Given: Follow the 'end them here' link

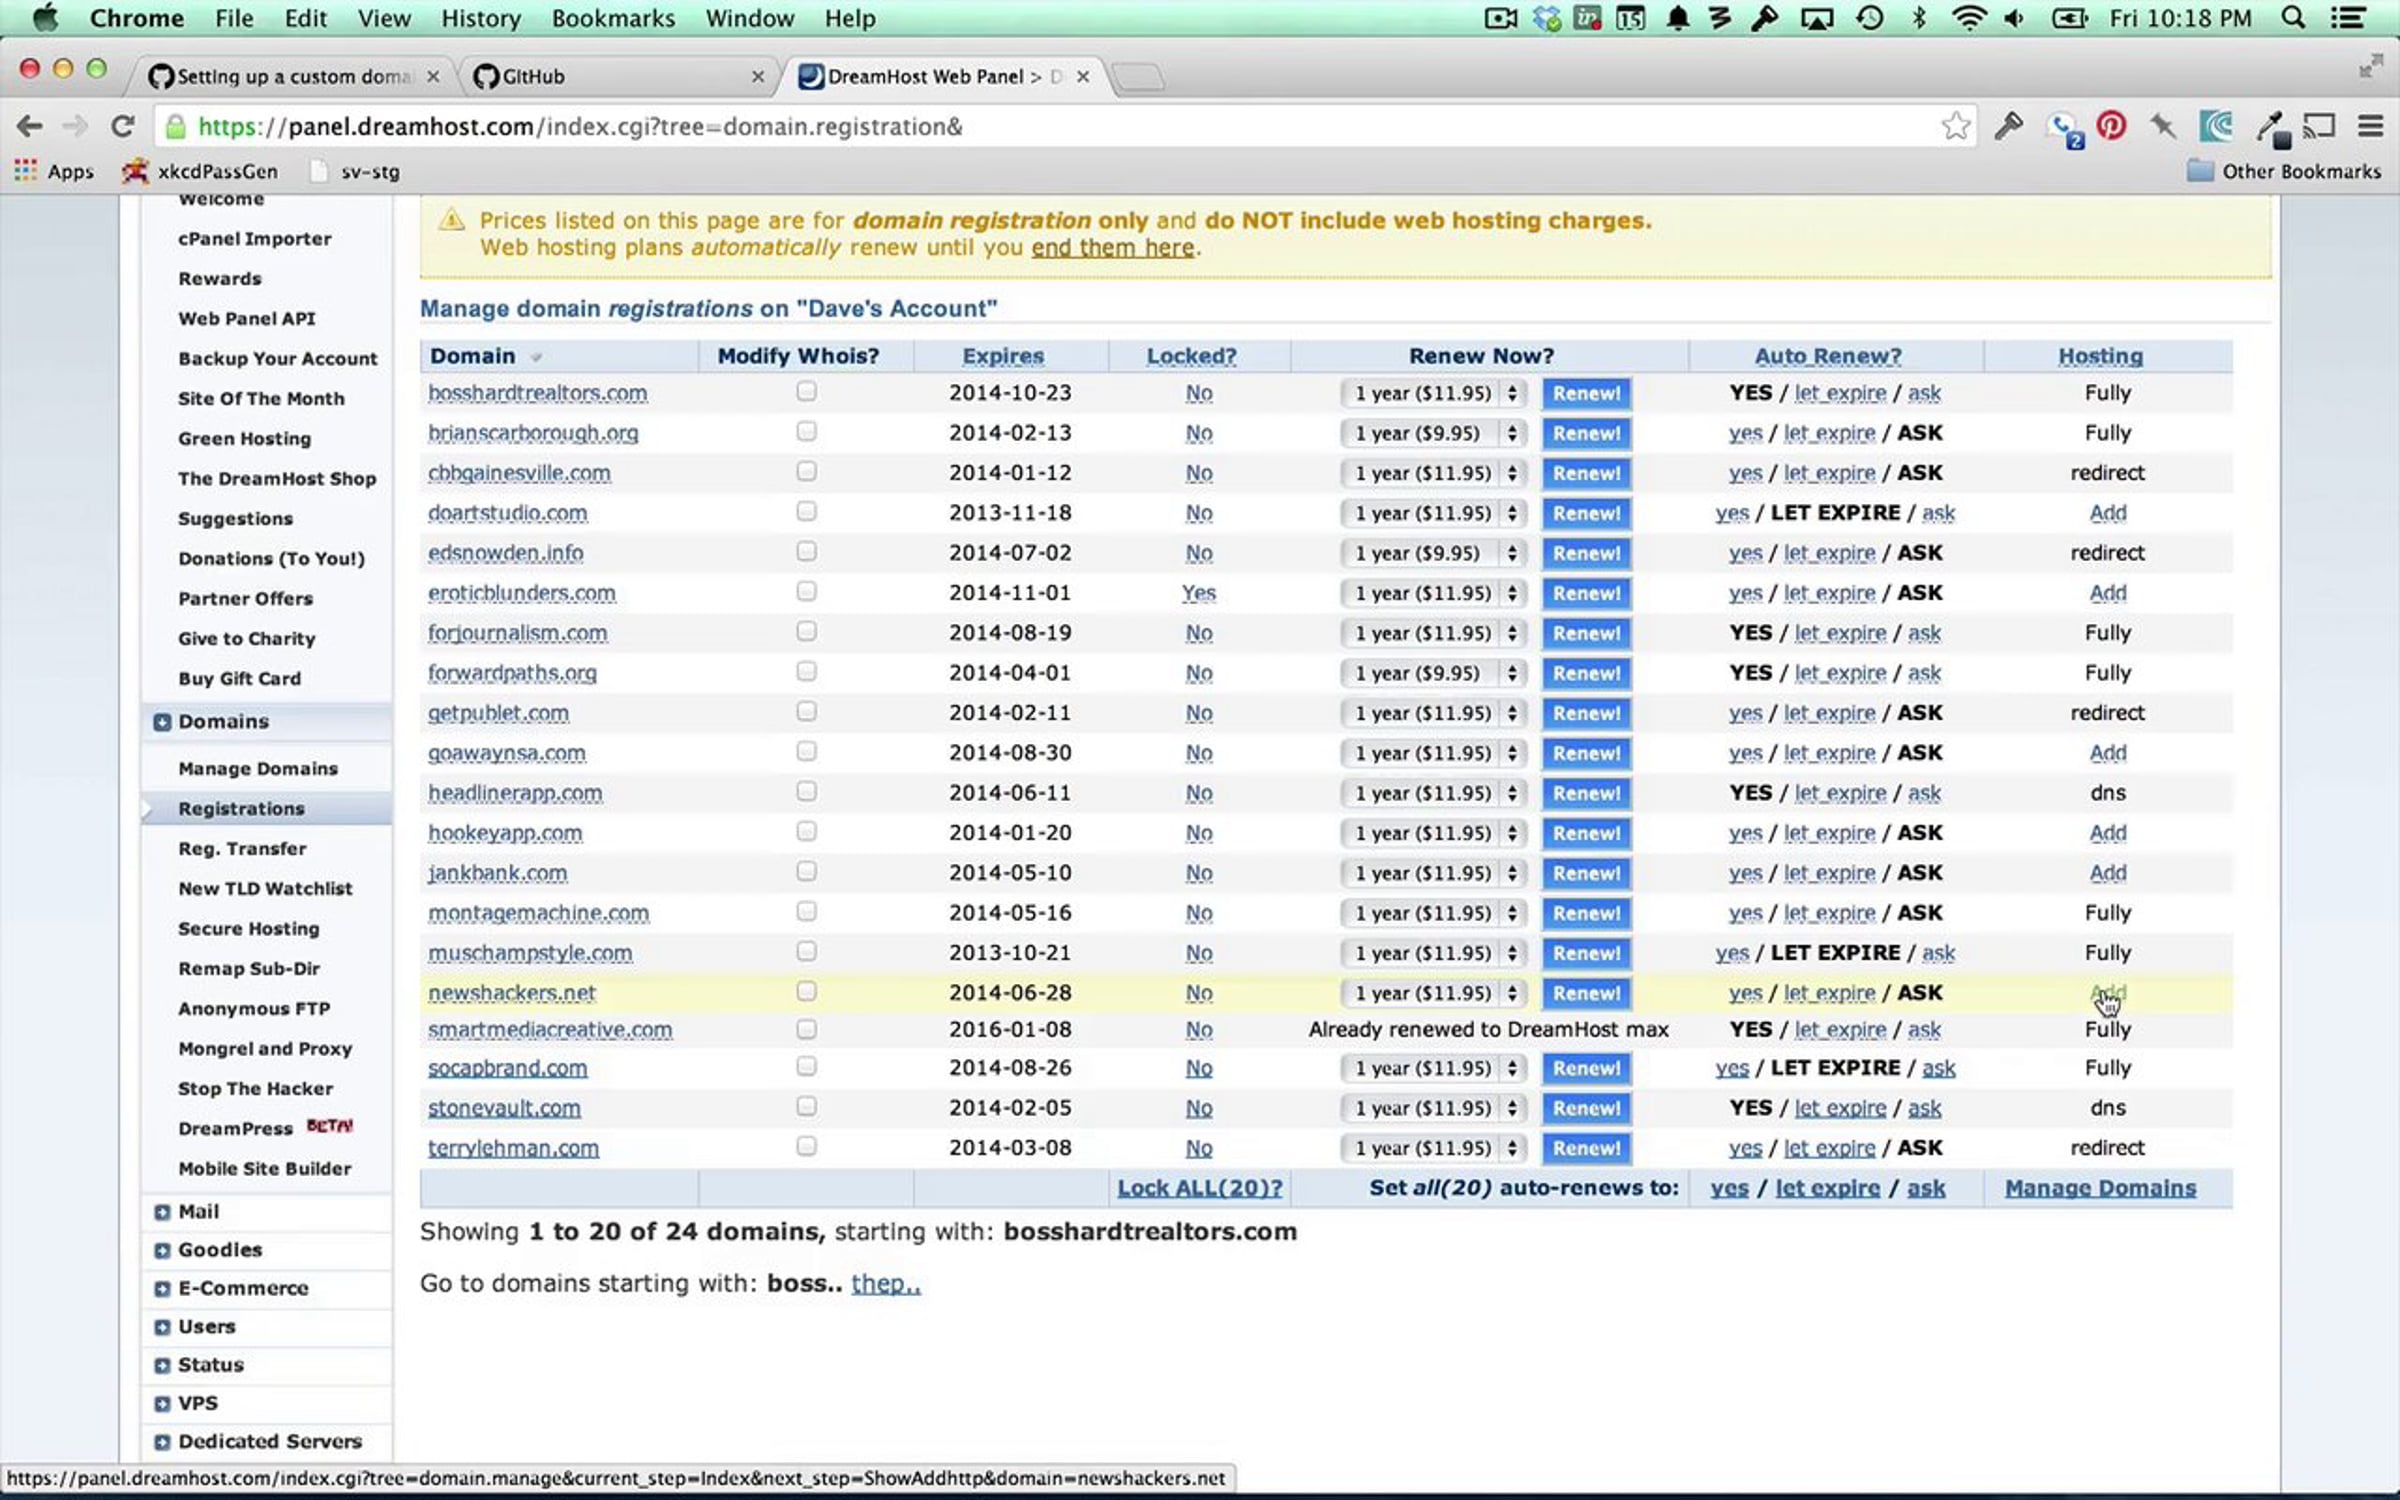Looking at the screenshot, I should (x=1113, y=247).
